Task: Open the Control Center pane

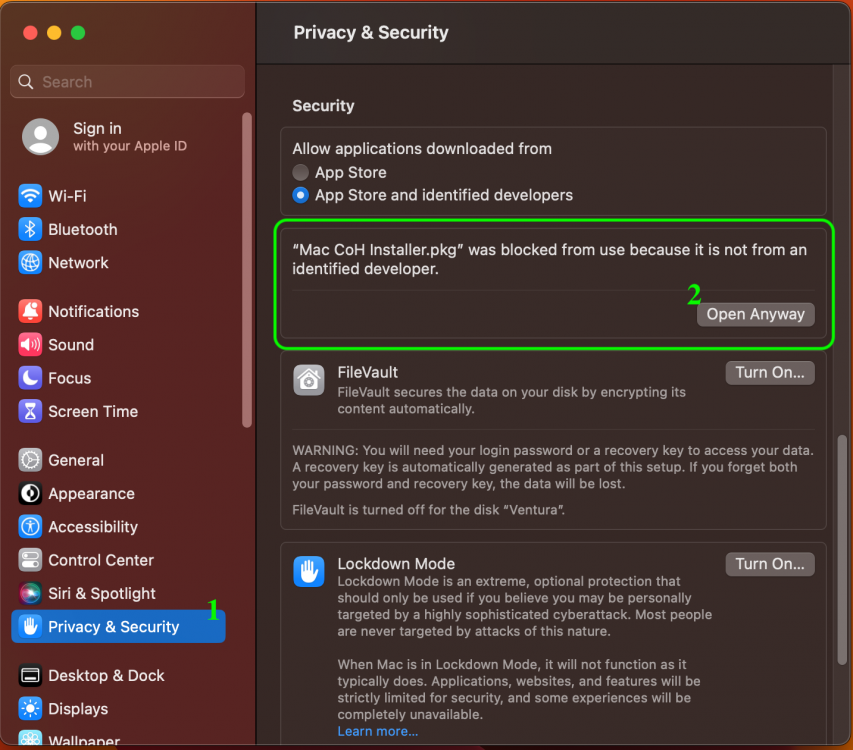Action: tap(101, 560)
